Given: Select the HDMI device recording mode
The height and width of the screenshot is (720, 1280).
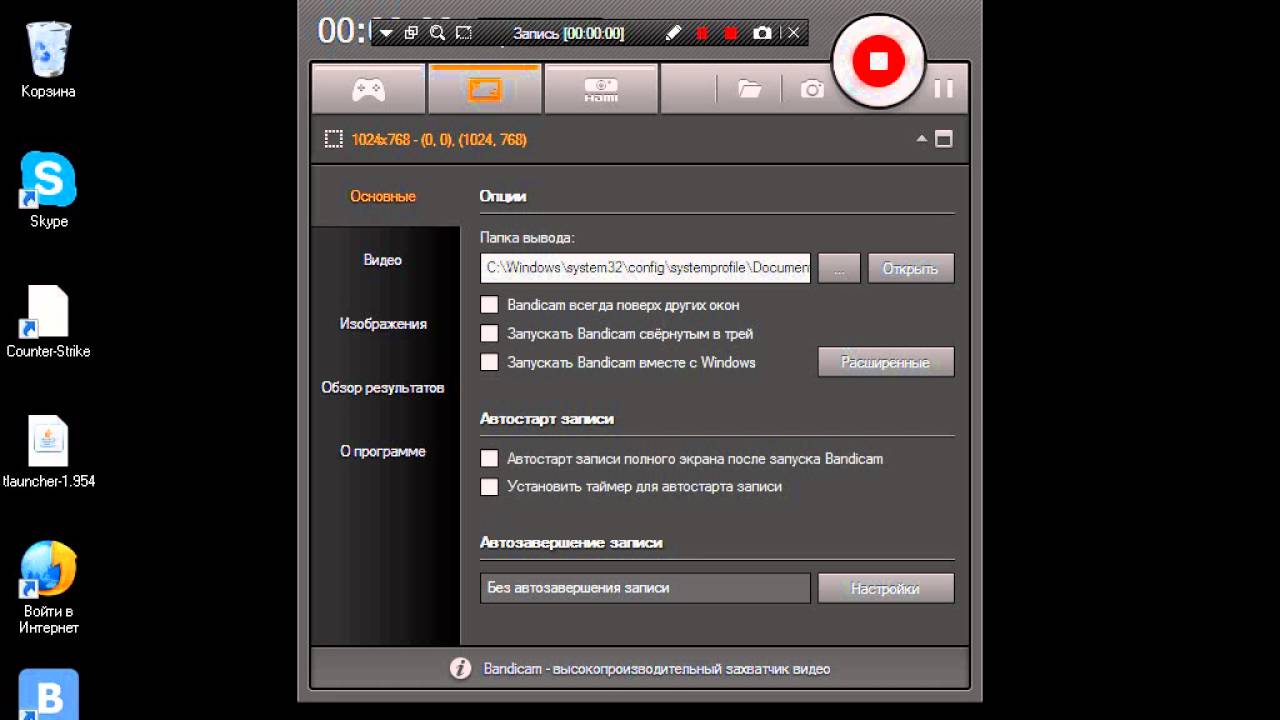Looking at the screenshot, I should coord(601,89).
